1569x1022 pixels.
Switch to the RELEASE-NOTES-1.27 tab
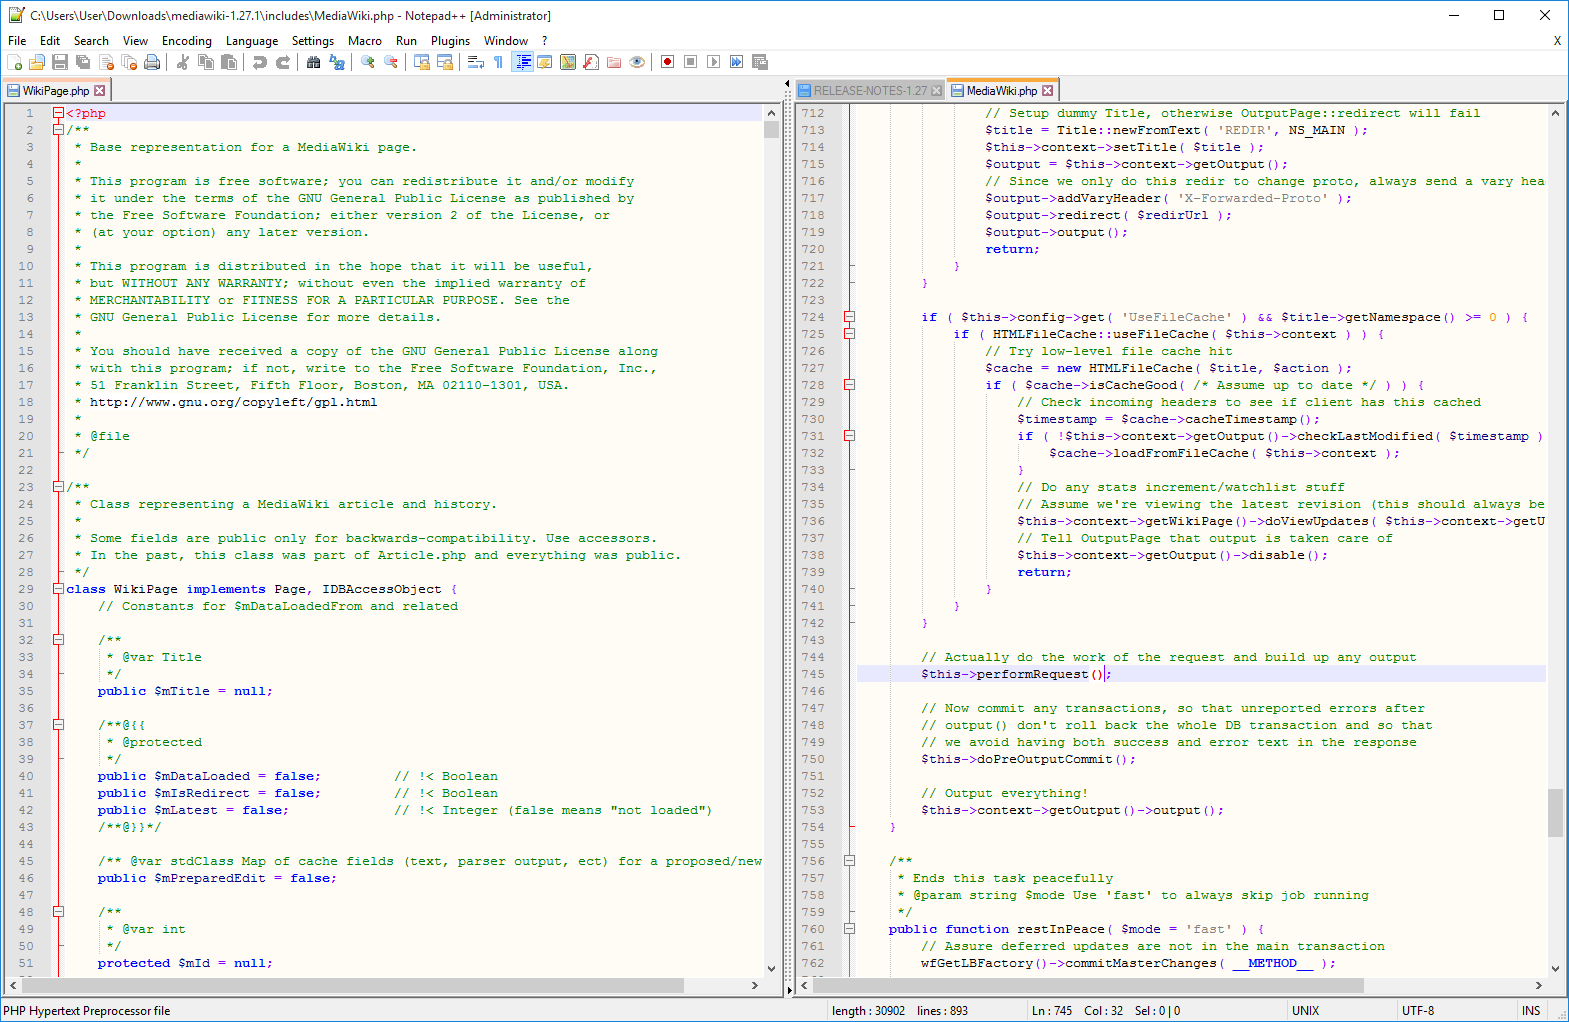(x=869, y=91)
